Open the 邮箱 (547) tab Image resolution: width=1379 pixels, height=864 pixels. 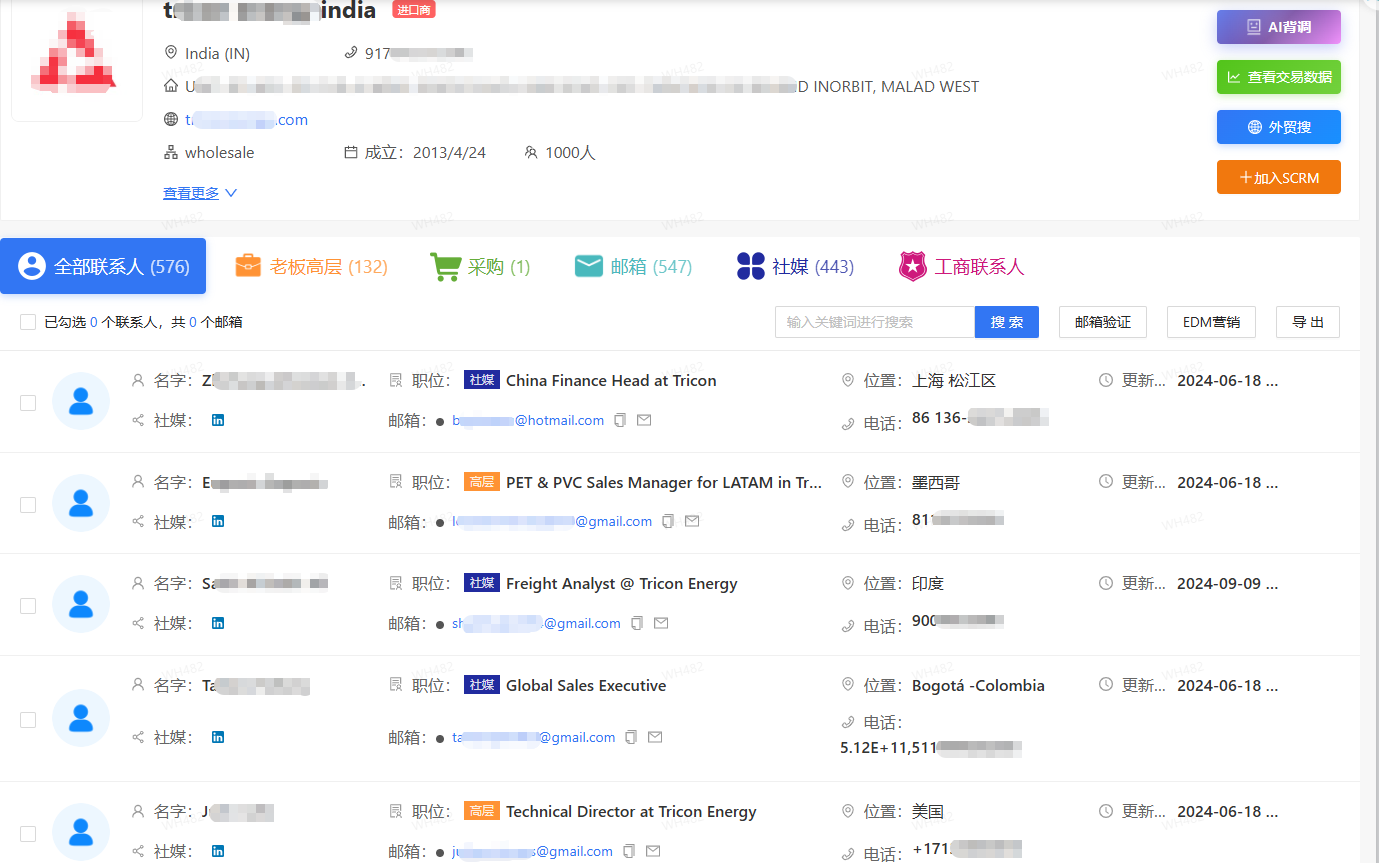pos(633,266)
